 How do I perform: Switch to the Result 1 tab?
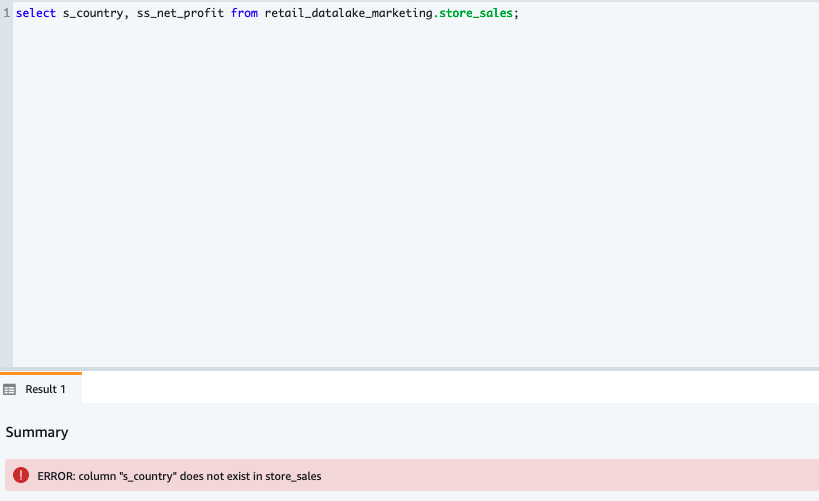41,389
